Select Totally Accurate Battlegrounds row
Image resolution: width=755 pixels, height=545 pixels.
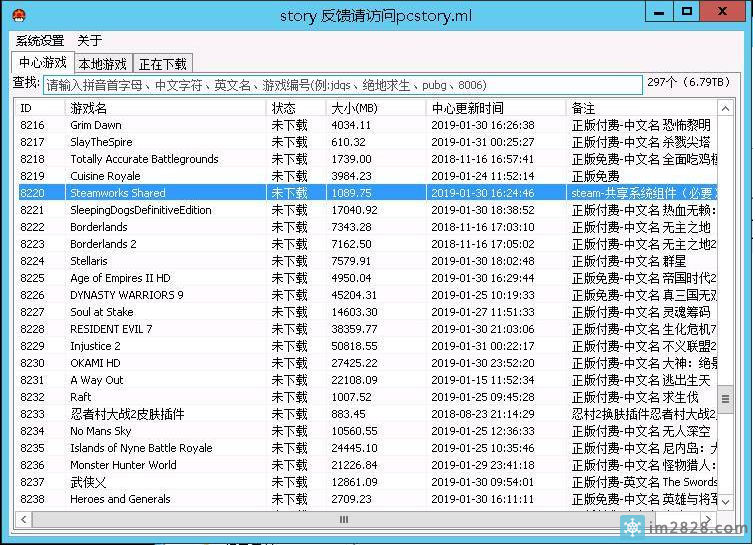[x=367, y=159]
